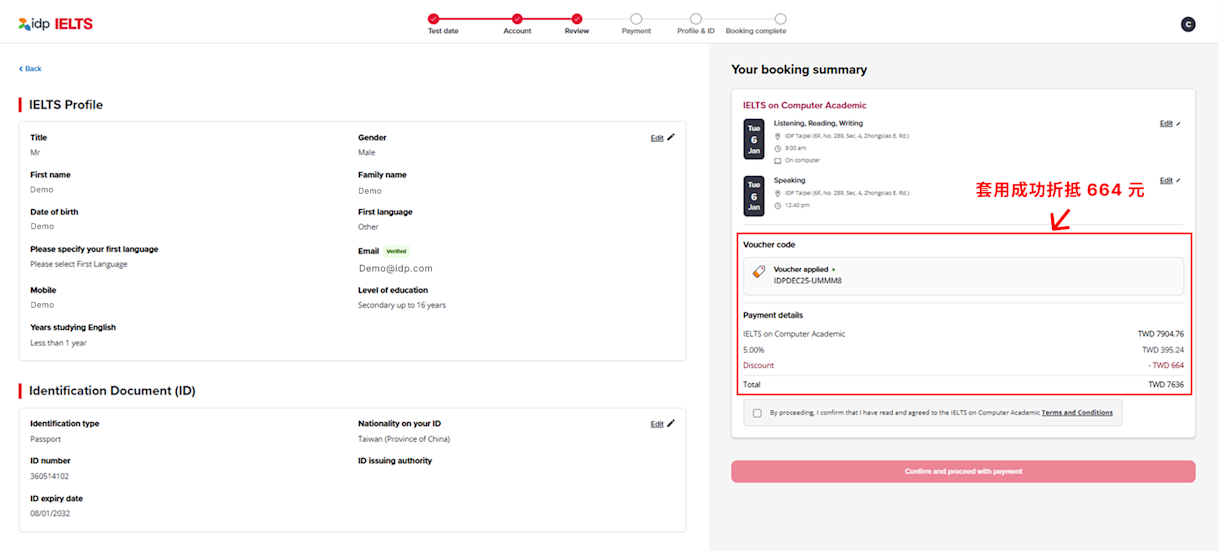Click the applied voucher code IDPDEC25-UMMM8
1220x552 pixels.
(x=808, y=281)
